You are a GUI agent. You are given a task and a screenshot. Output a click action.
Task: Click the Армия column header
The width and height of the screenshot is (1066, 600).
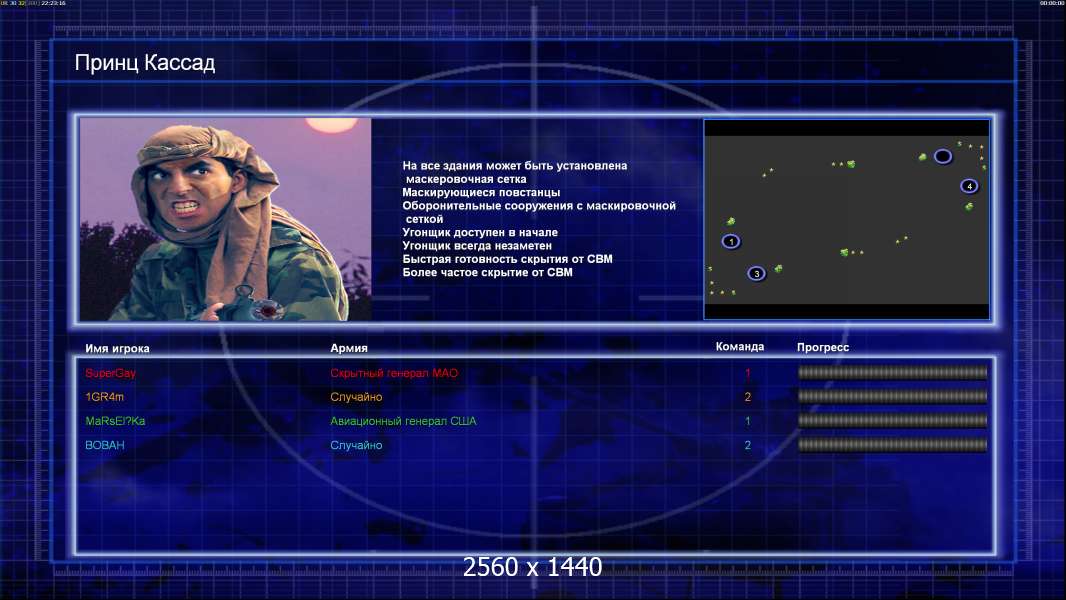pos(349,348)
